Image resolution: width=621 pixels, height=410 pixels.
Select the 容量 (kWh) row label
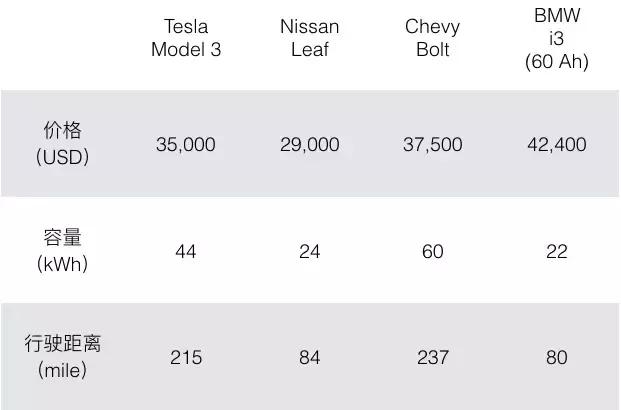(62, 251)
